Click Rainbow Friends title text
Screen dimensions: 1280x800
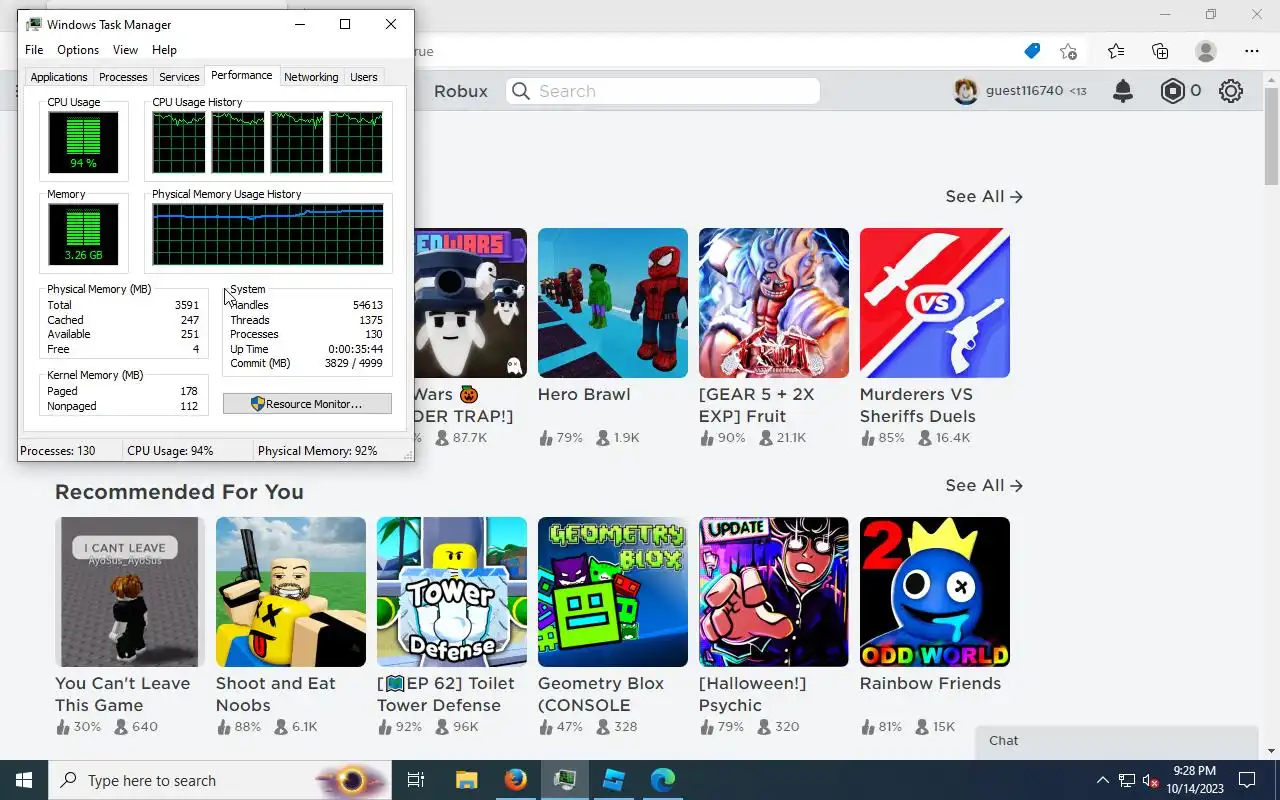pos(930,684)
